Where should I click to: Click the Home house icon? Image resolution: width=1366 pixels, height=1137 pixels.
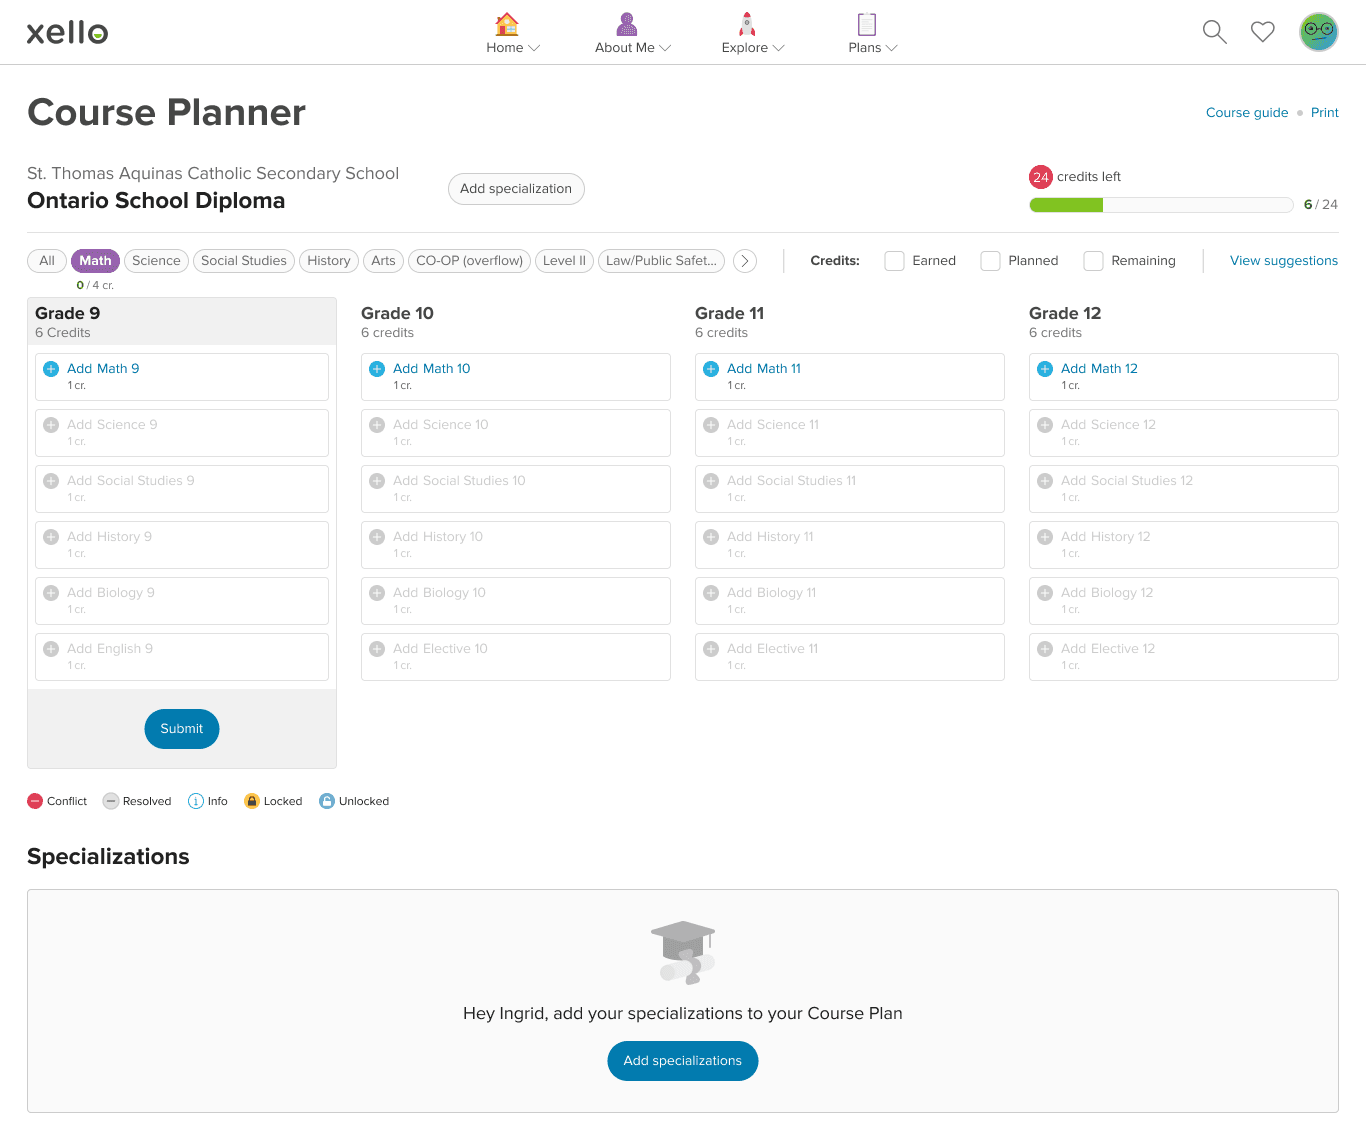pyautogui.click(x=507, y=24)
